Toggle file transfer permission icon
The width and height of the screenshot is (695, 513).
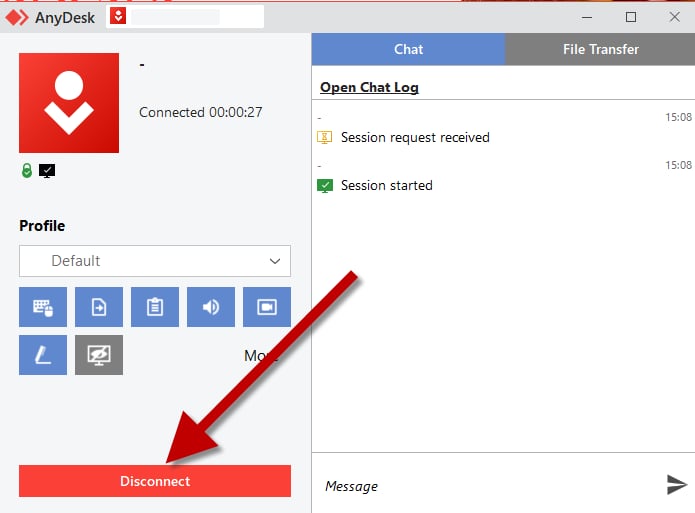point(99,307)
